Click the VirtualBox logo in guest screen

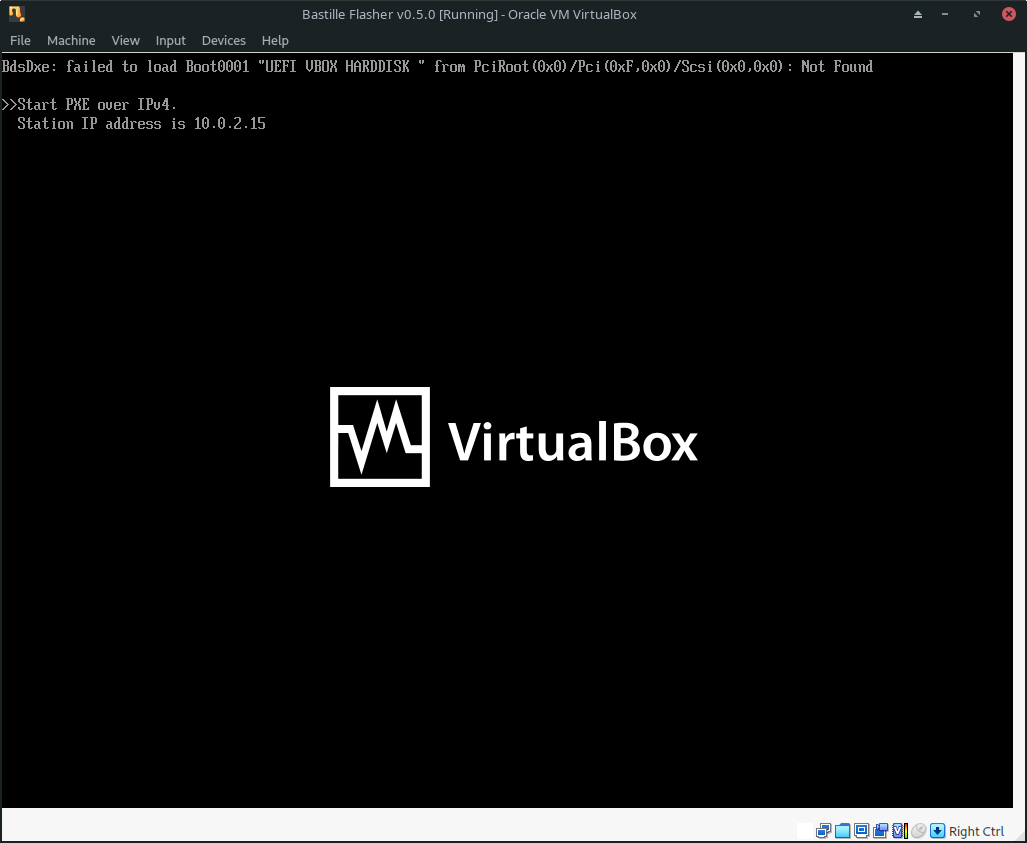(x=514, y=437)
